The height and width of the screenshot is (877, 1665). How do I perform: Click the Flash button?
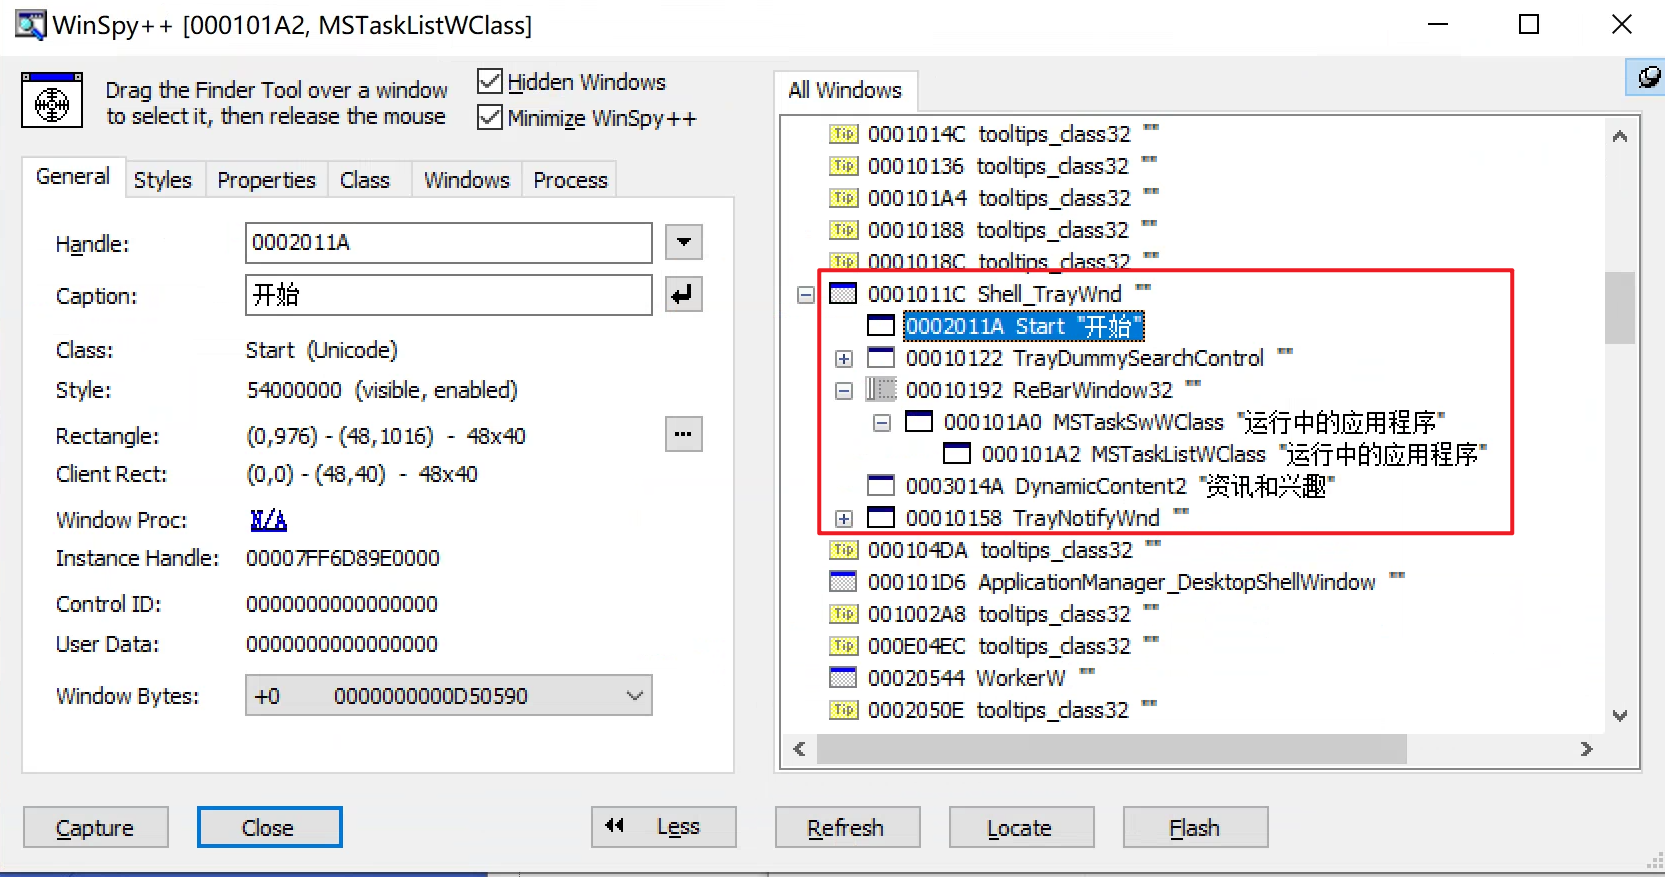[x=1195, y=827]
